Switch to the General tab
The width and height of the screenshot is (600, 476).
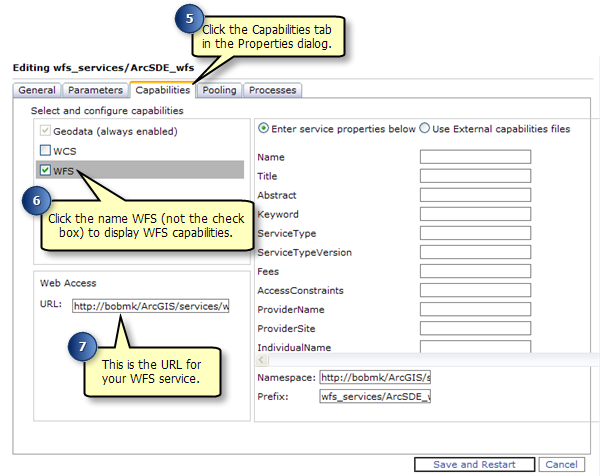35,90
